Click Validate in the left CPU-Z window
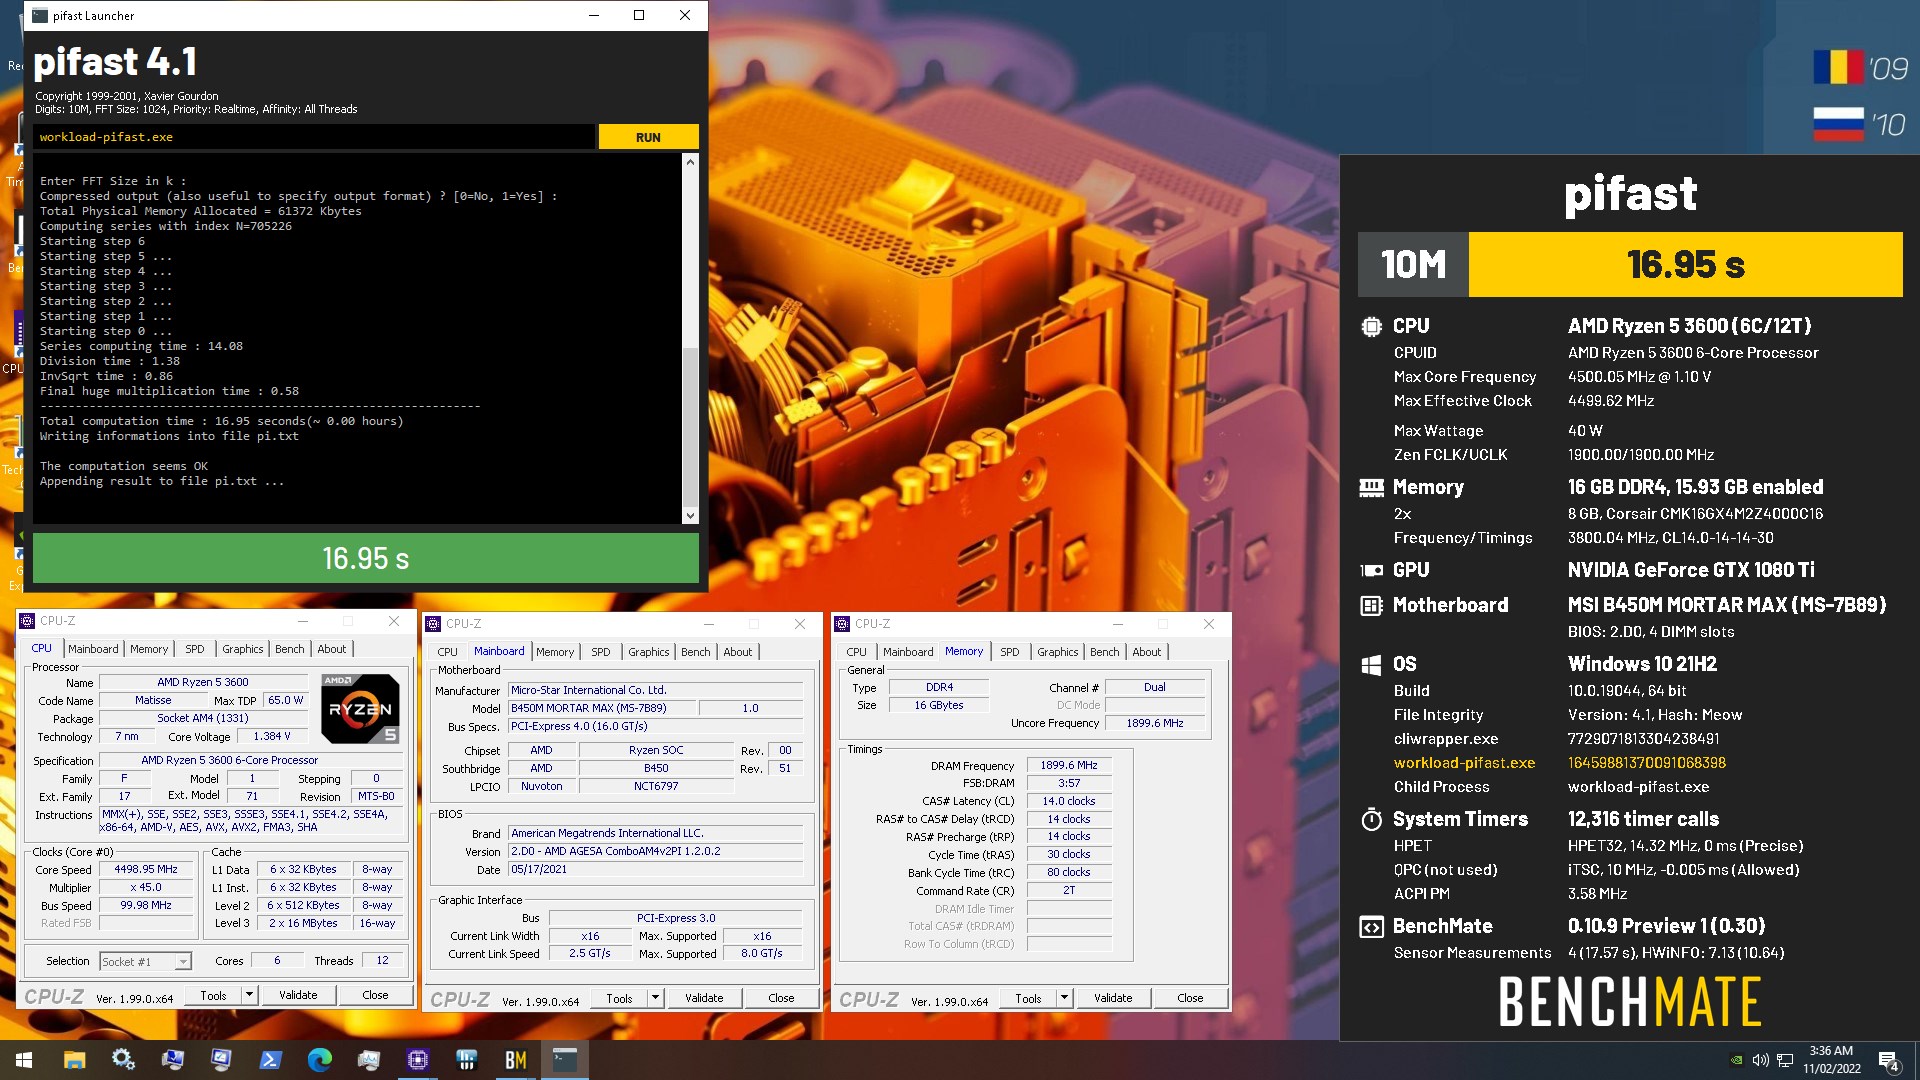This screenshot has height=1080, width=1920. (298, 995)
